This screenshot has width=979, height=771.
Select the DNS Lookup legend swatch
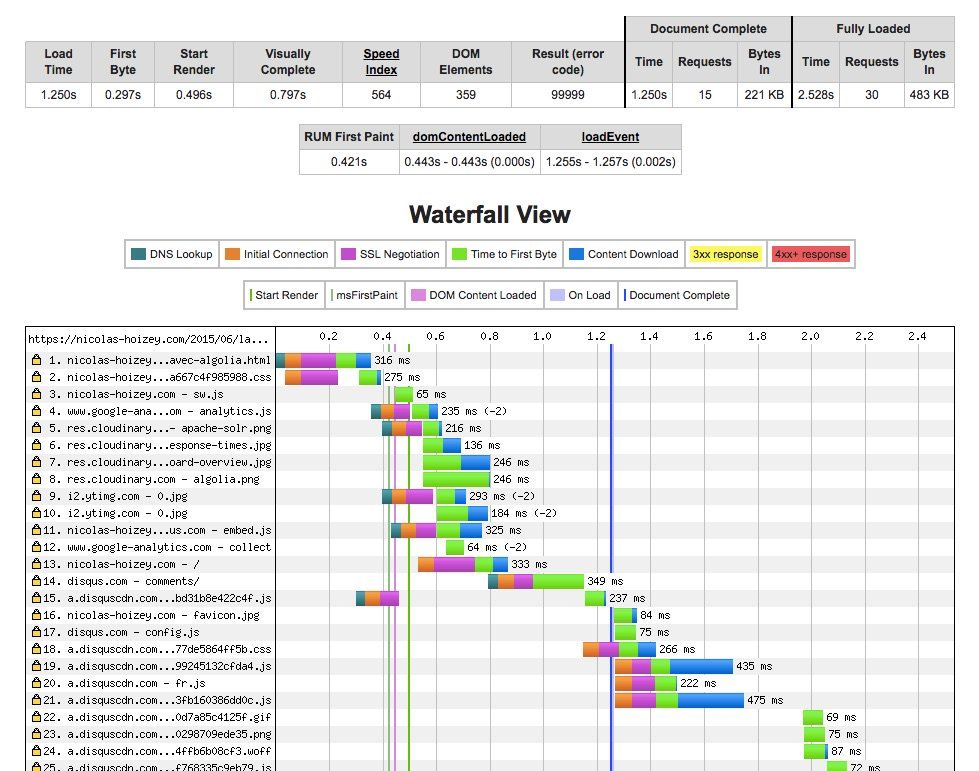[x=138, y=254]
